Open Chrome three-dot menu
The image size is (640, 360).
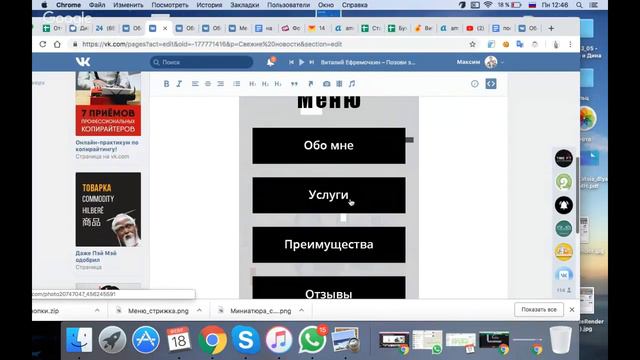pos(570,44)
